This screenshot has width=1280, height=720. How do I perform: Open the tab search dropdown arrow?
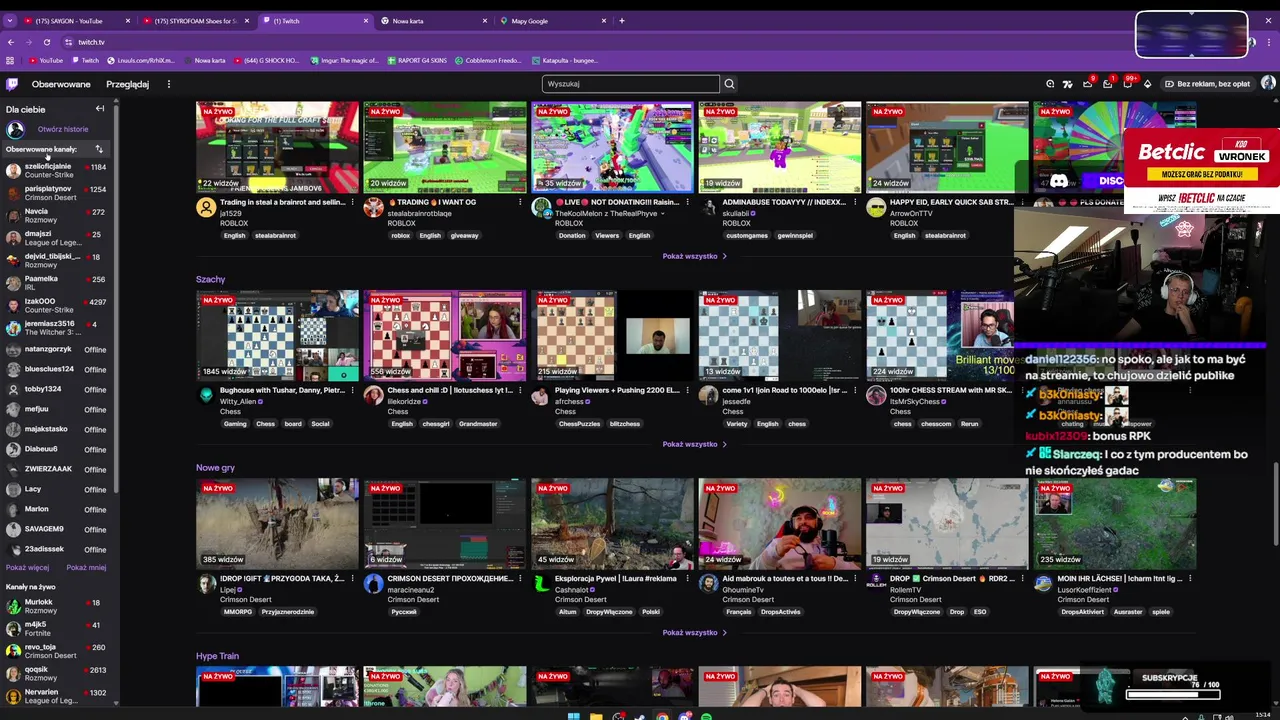pyautogui.click(x=11, y=20)
